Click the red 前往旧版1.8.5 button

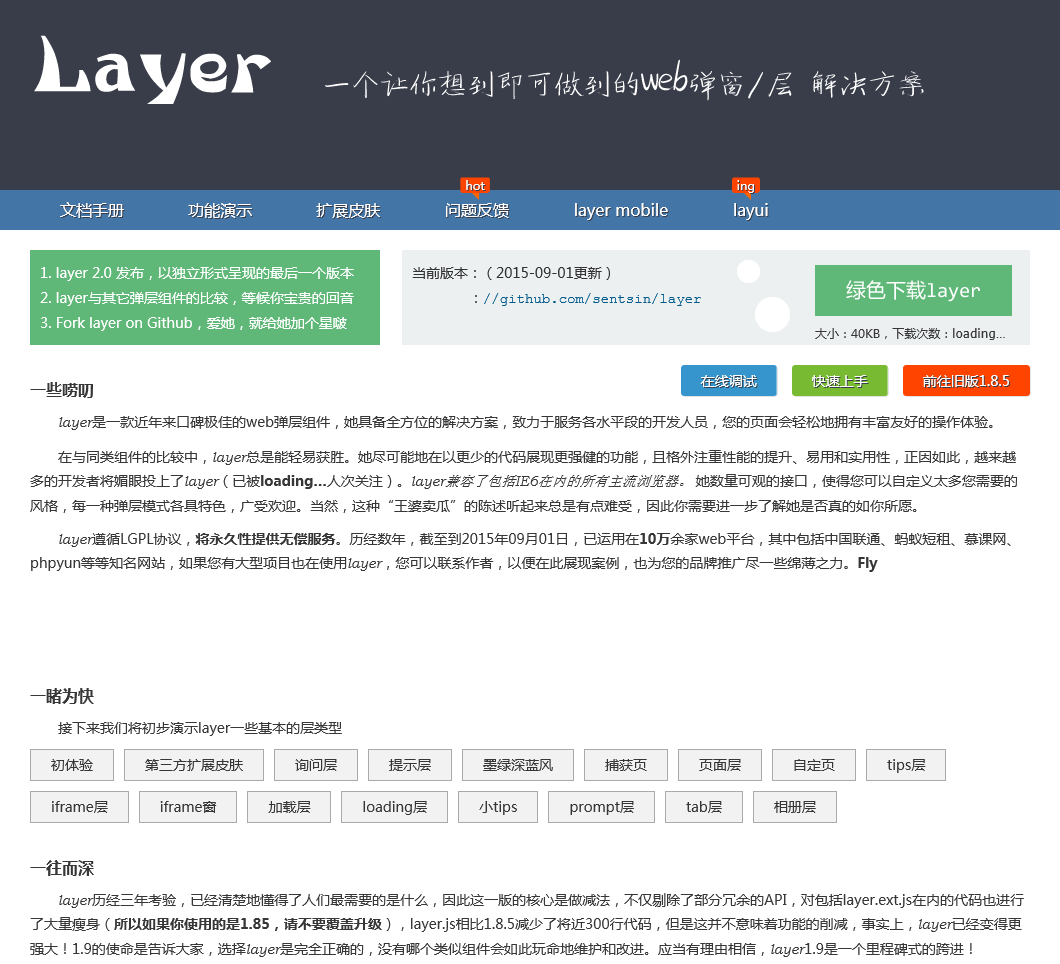[966, 381]
